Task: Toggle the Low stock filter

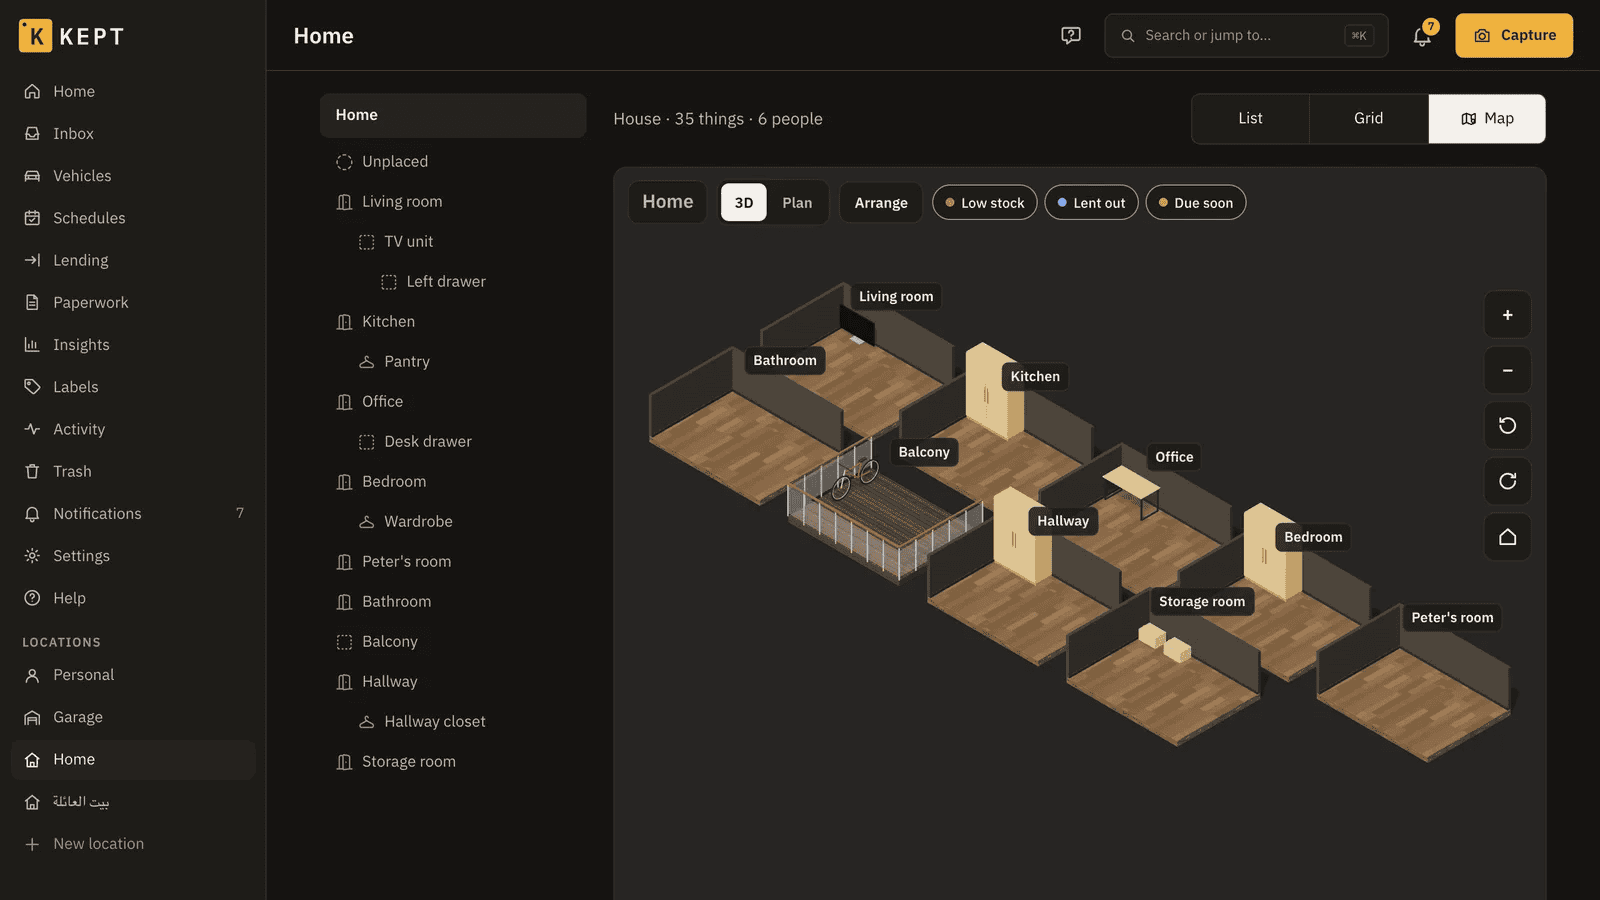Action: click(x=985, y=203)
